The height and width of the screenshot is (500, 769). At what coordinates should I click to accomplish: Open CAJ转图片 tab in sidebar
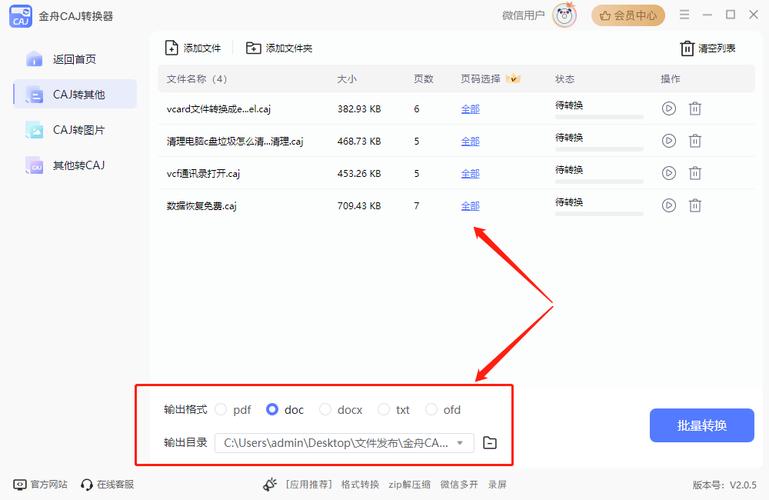[x=75, y=130]
